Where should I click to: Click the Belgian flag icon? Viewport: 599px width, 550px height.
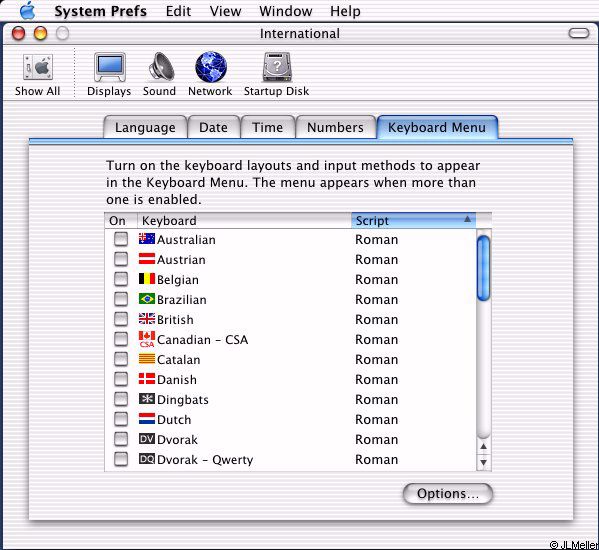147,279
